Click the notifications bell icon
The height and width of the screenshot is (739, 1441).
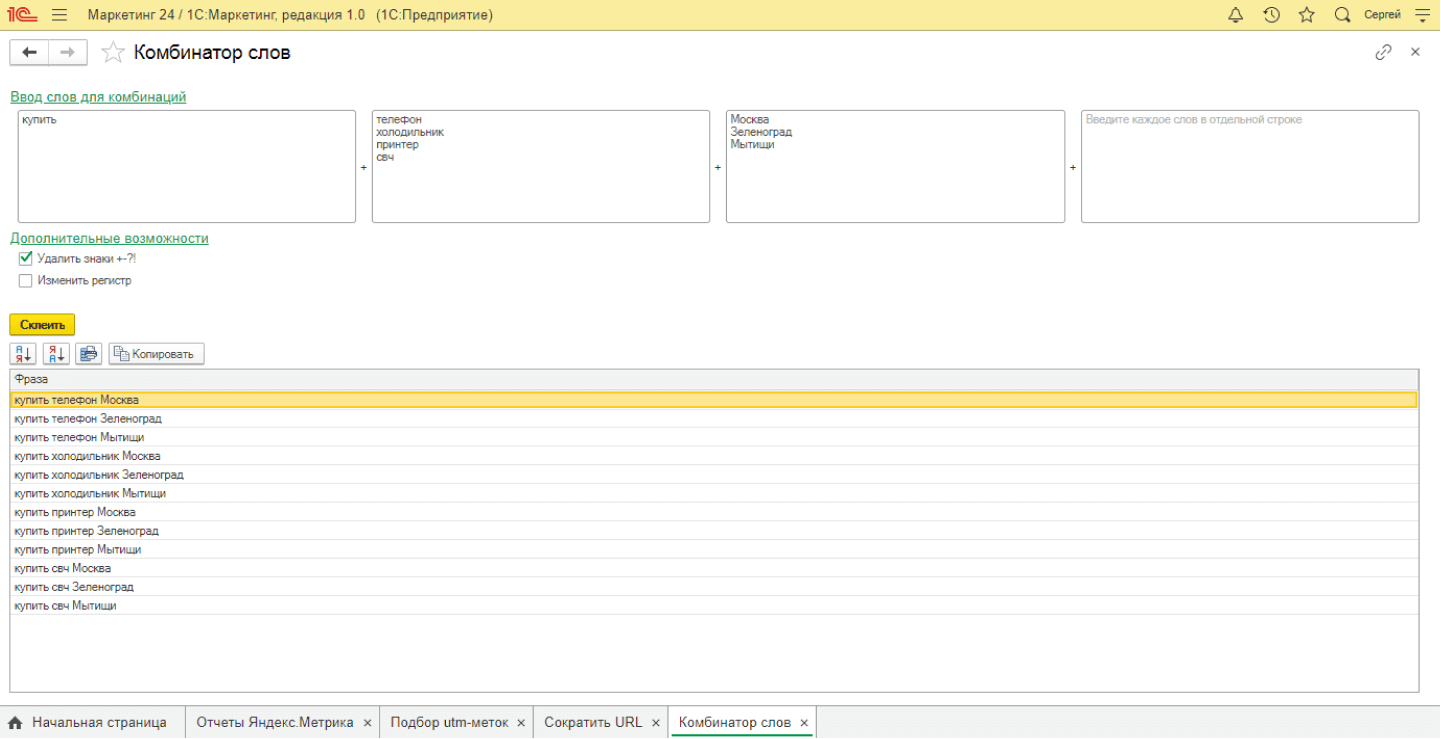tap(1235, 15)
